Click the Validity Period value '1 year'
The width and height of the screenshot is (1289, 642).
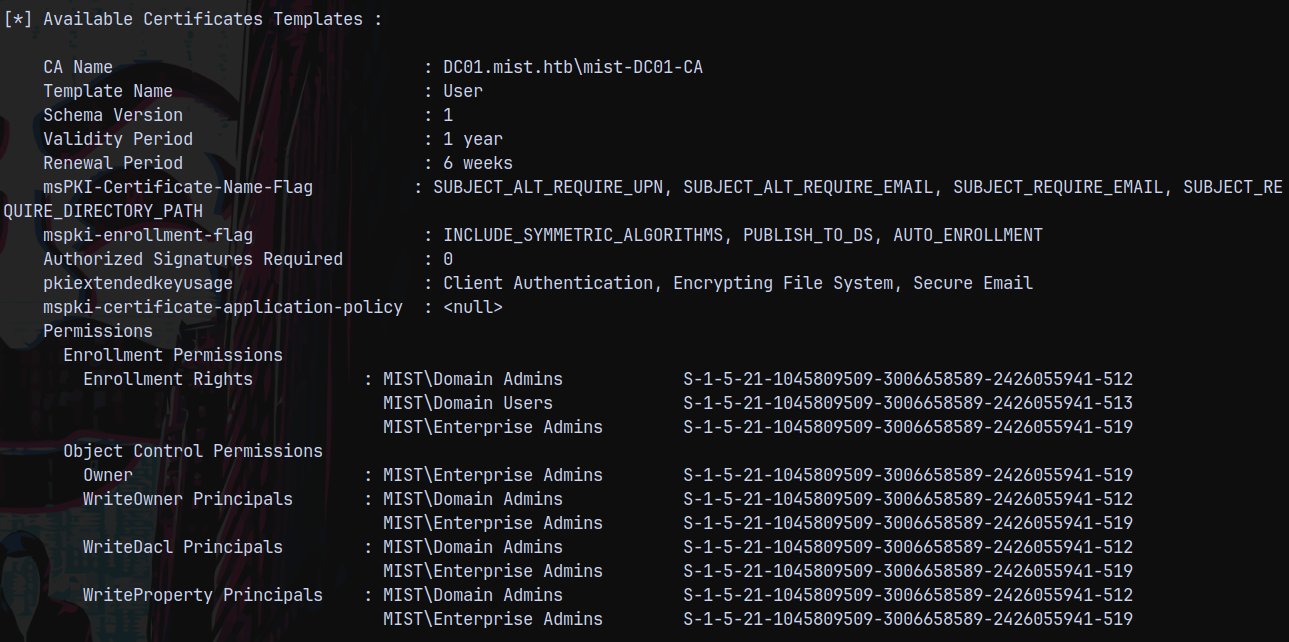point(473,139)
